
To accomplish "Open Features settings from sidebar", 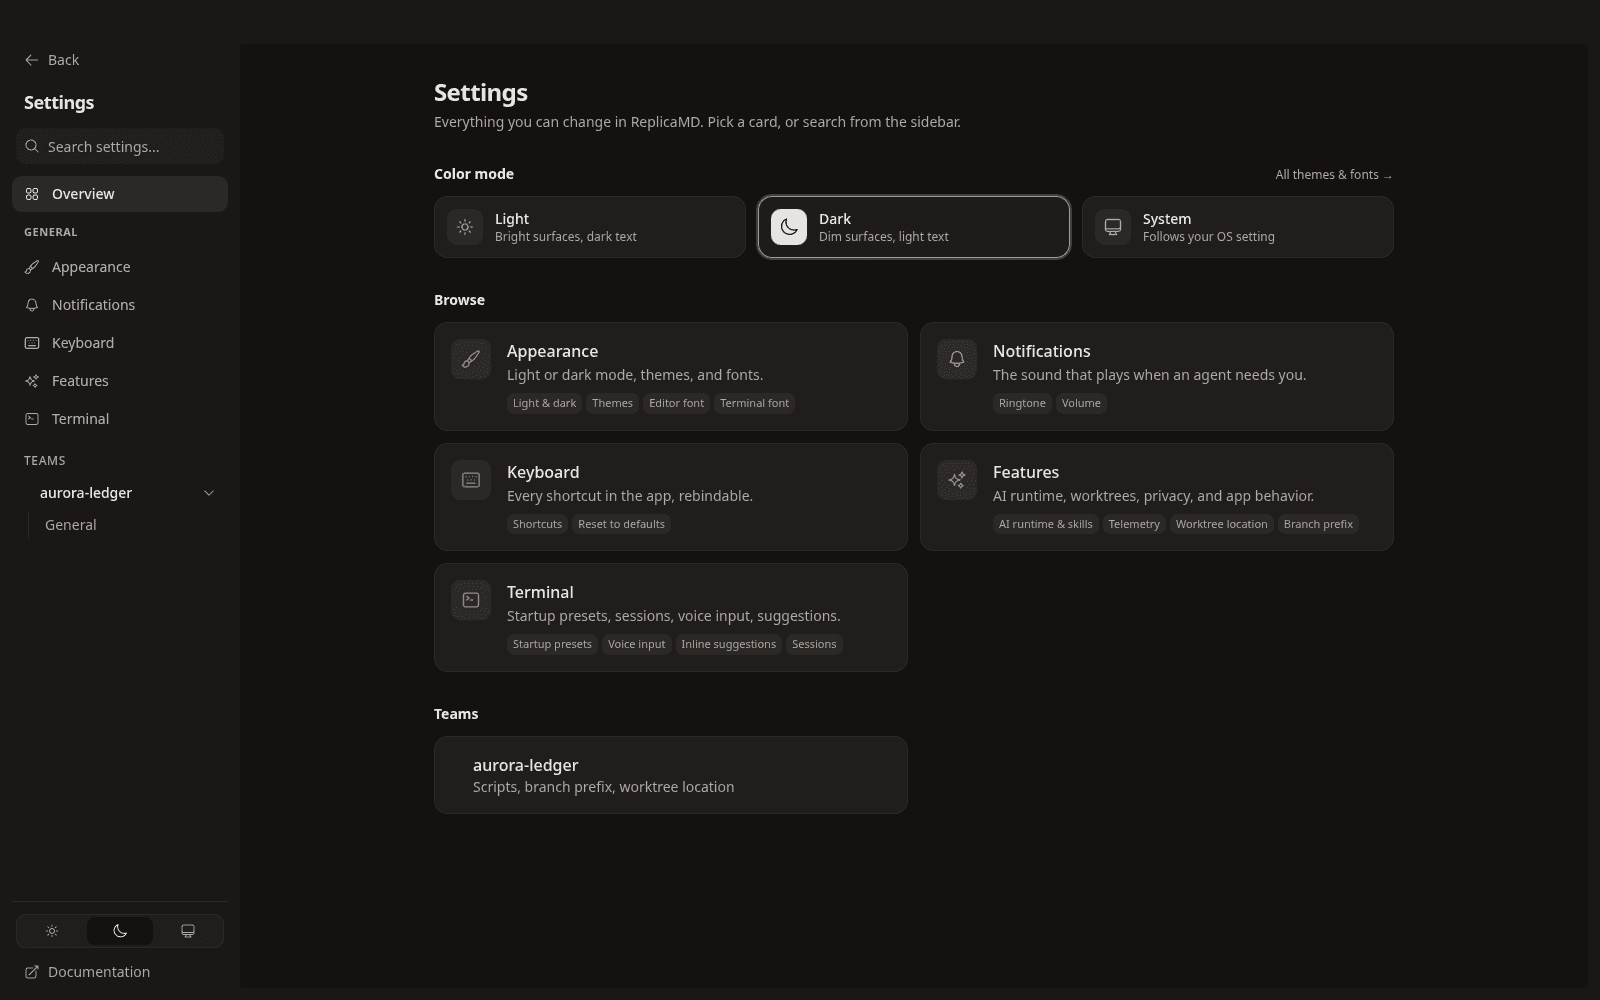I will tap(120, 381).
